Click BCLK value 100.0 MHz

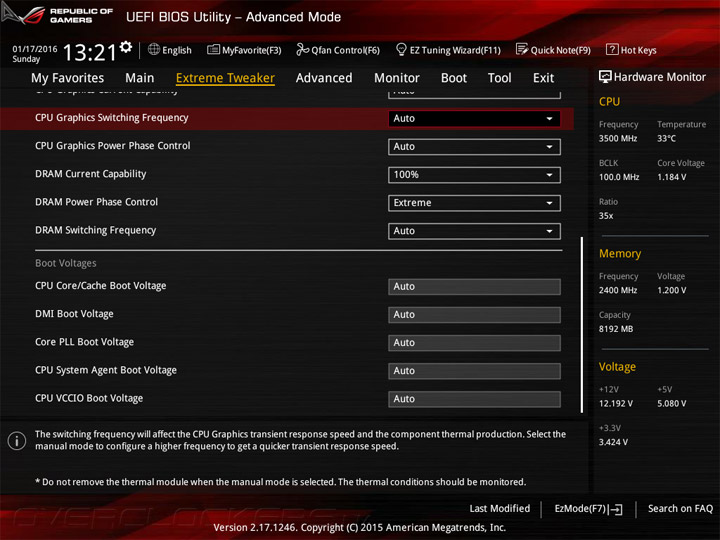click(619, 177)
